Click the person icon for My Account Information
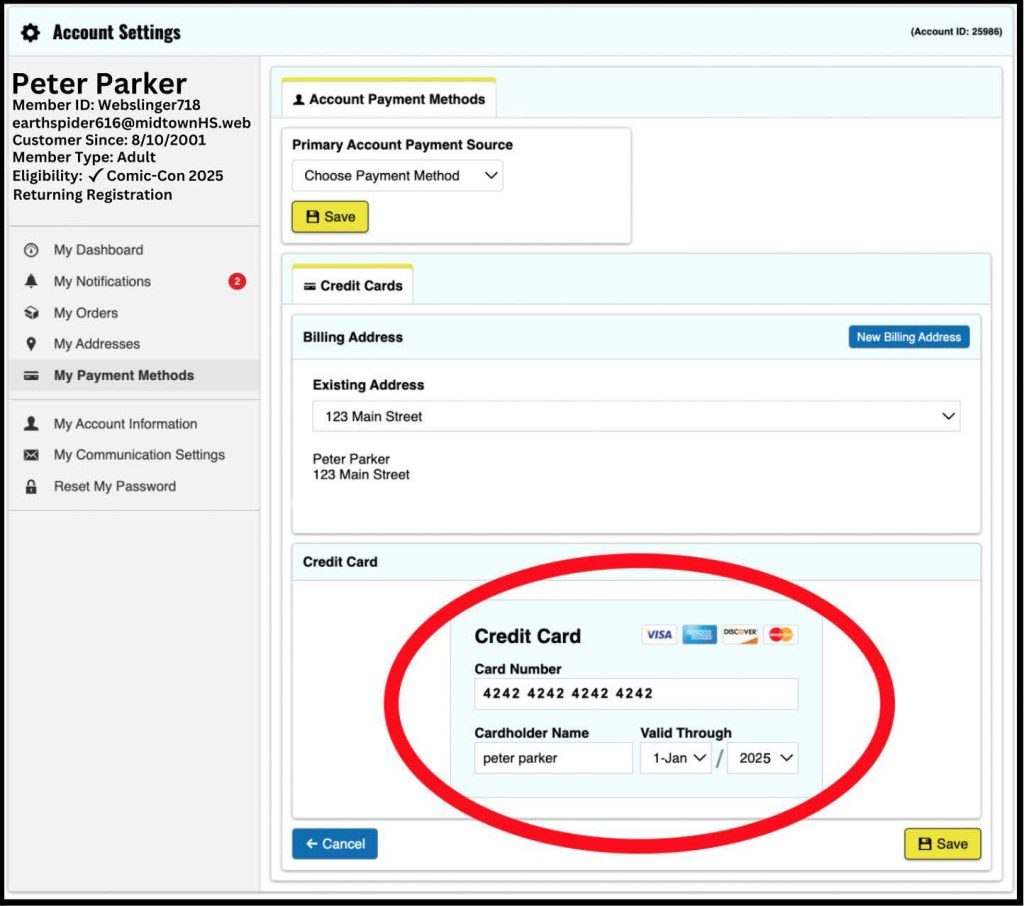Screen dimensions: 1024x906 (31, 424)
